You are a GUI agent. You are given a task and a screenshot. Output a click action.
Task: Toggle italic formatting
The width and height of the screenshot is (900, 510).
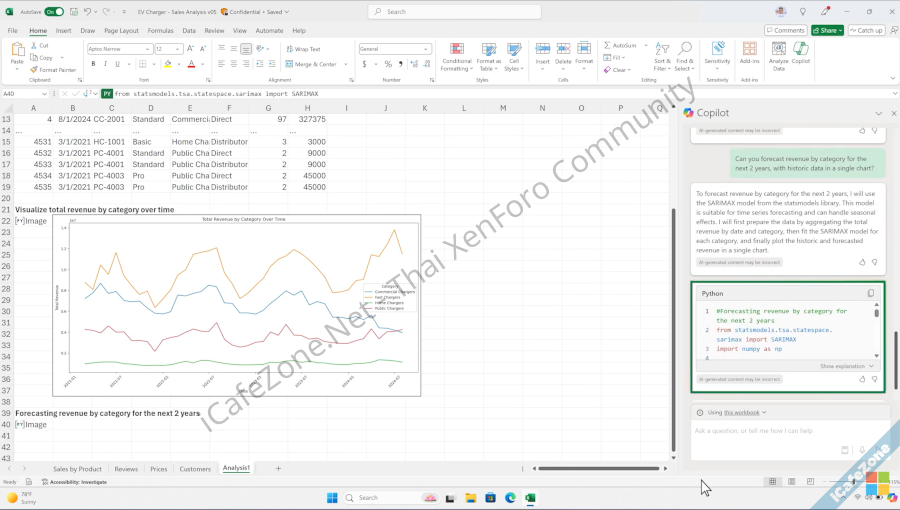(105, 64)
